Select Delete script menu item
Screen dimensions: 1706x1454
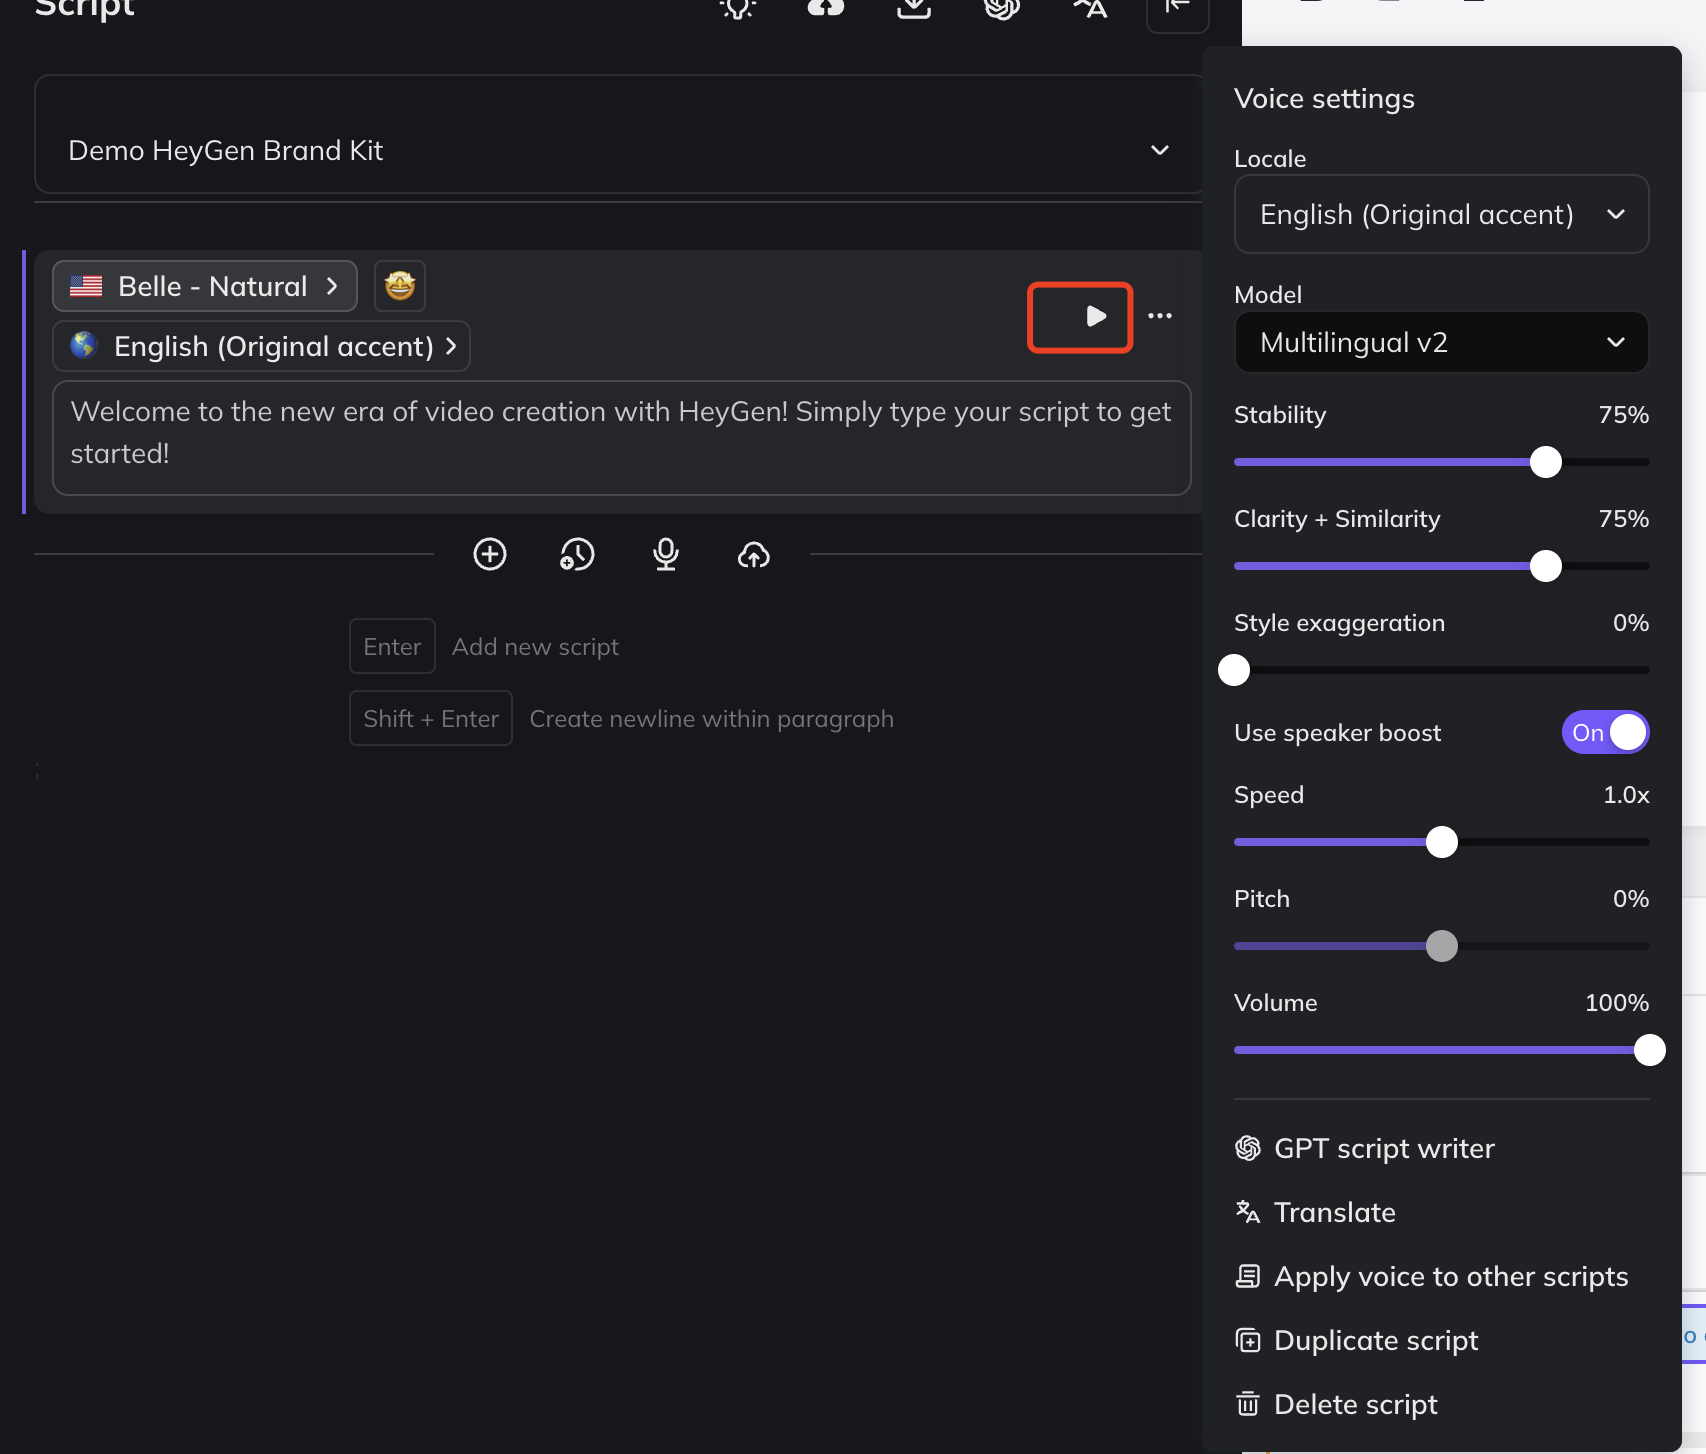(x=1441, y=1404)
